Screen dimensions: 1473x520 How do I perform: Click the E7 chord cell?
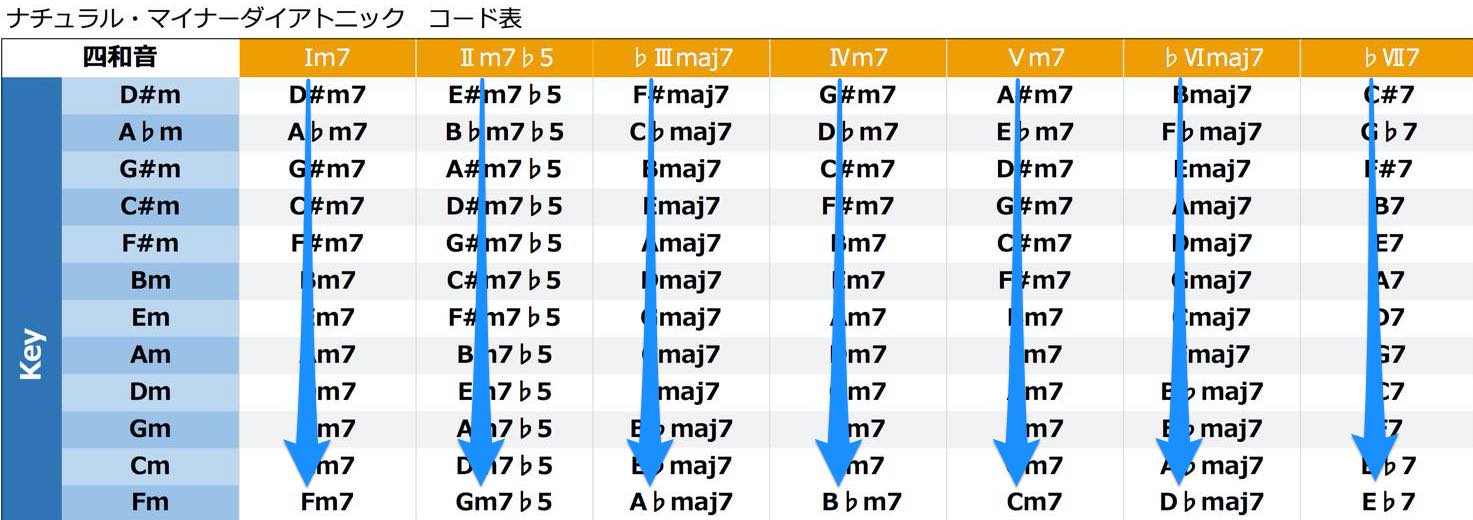tap(1389, 243)
